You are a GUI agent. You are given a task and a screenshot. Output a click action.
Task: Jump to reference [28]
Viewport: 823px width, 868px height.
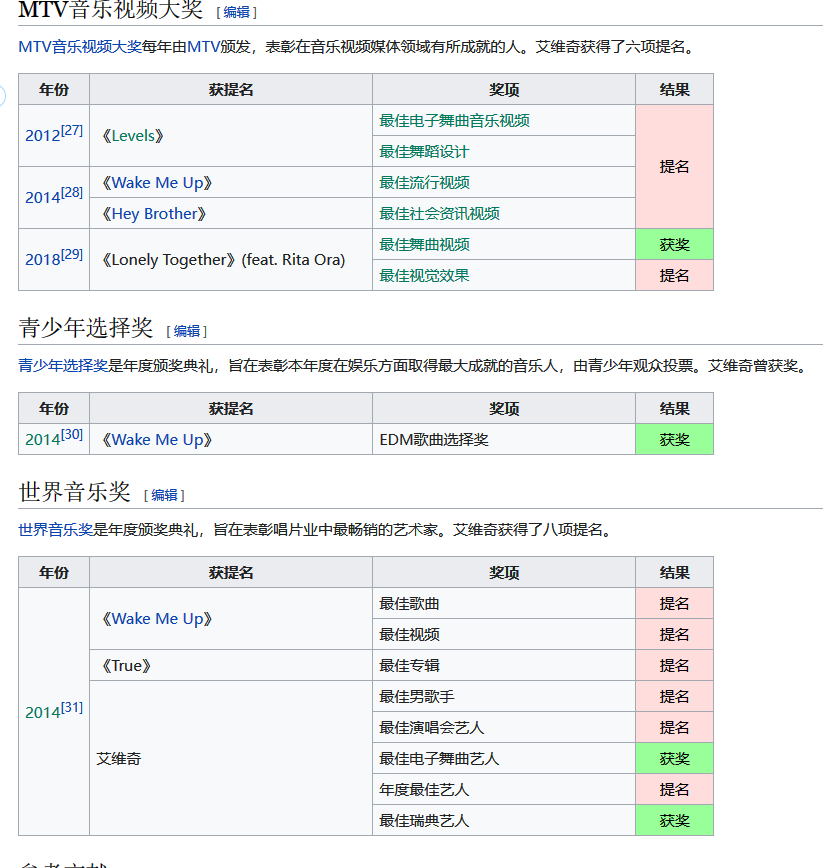[72, 192]
